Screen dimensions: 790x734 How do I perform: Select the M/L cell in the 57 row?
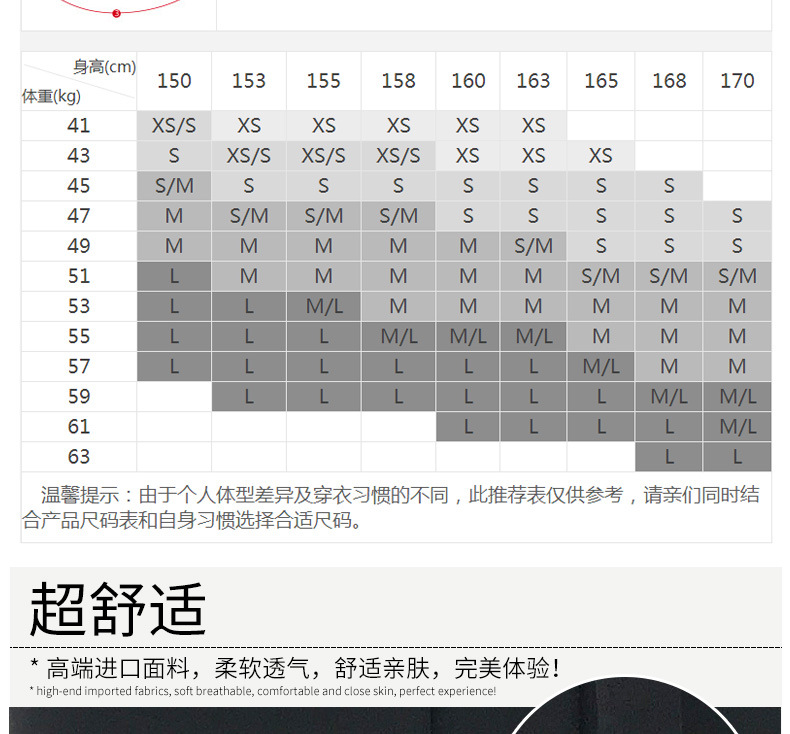pos(601,366)
